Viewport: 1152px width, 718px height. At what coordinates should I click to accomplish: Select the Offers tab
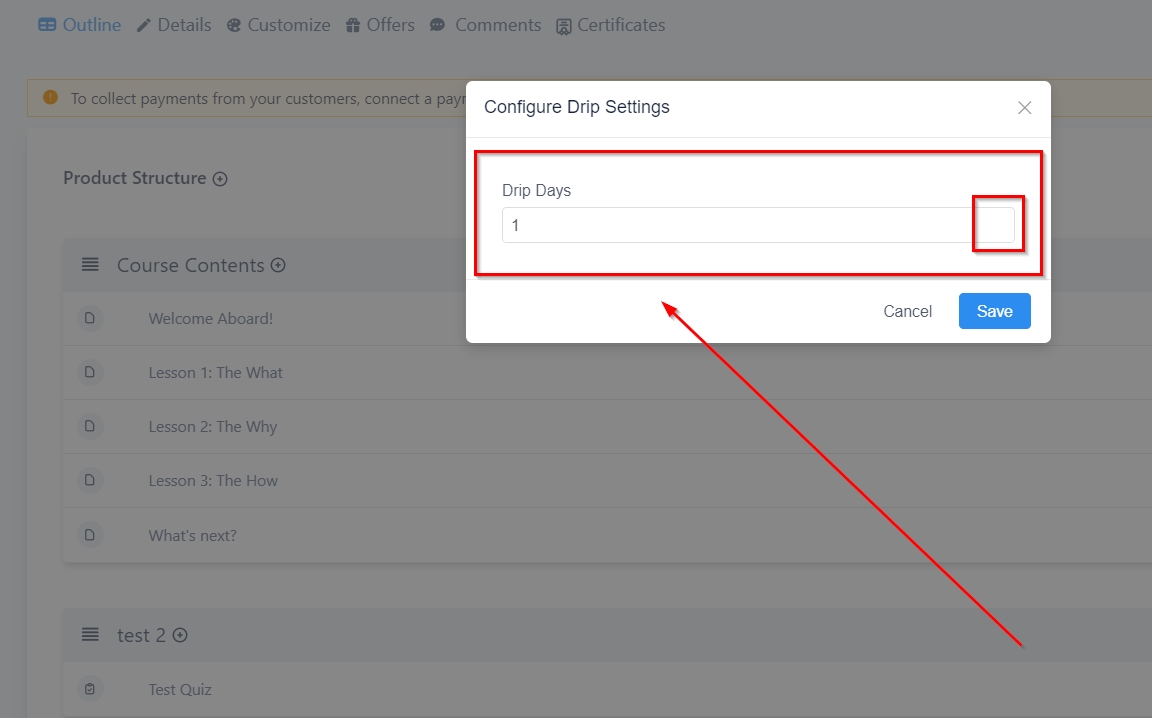coord(380,25)
